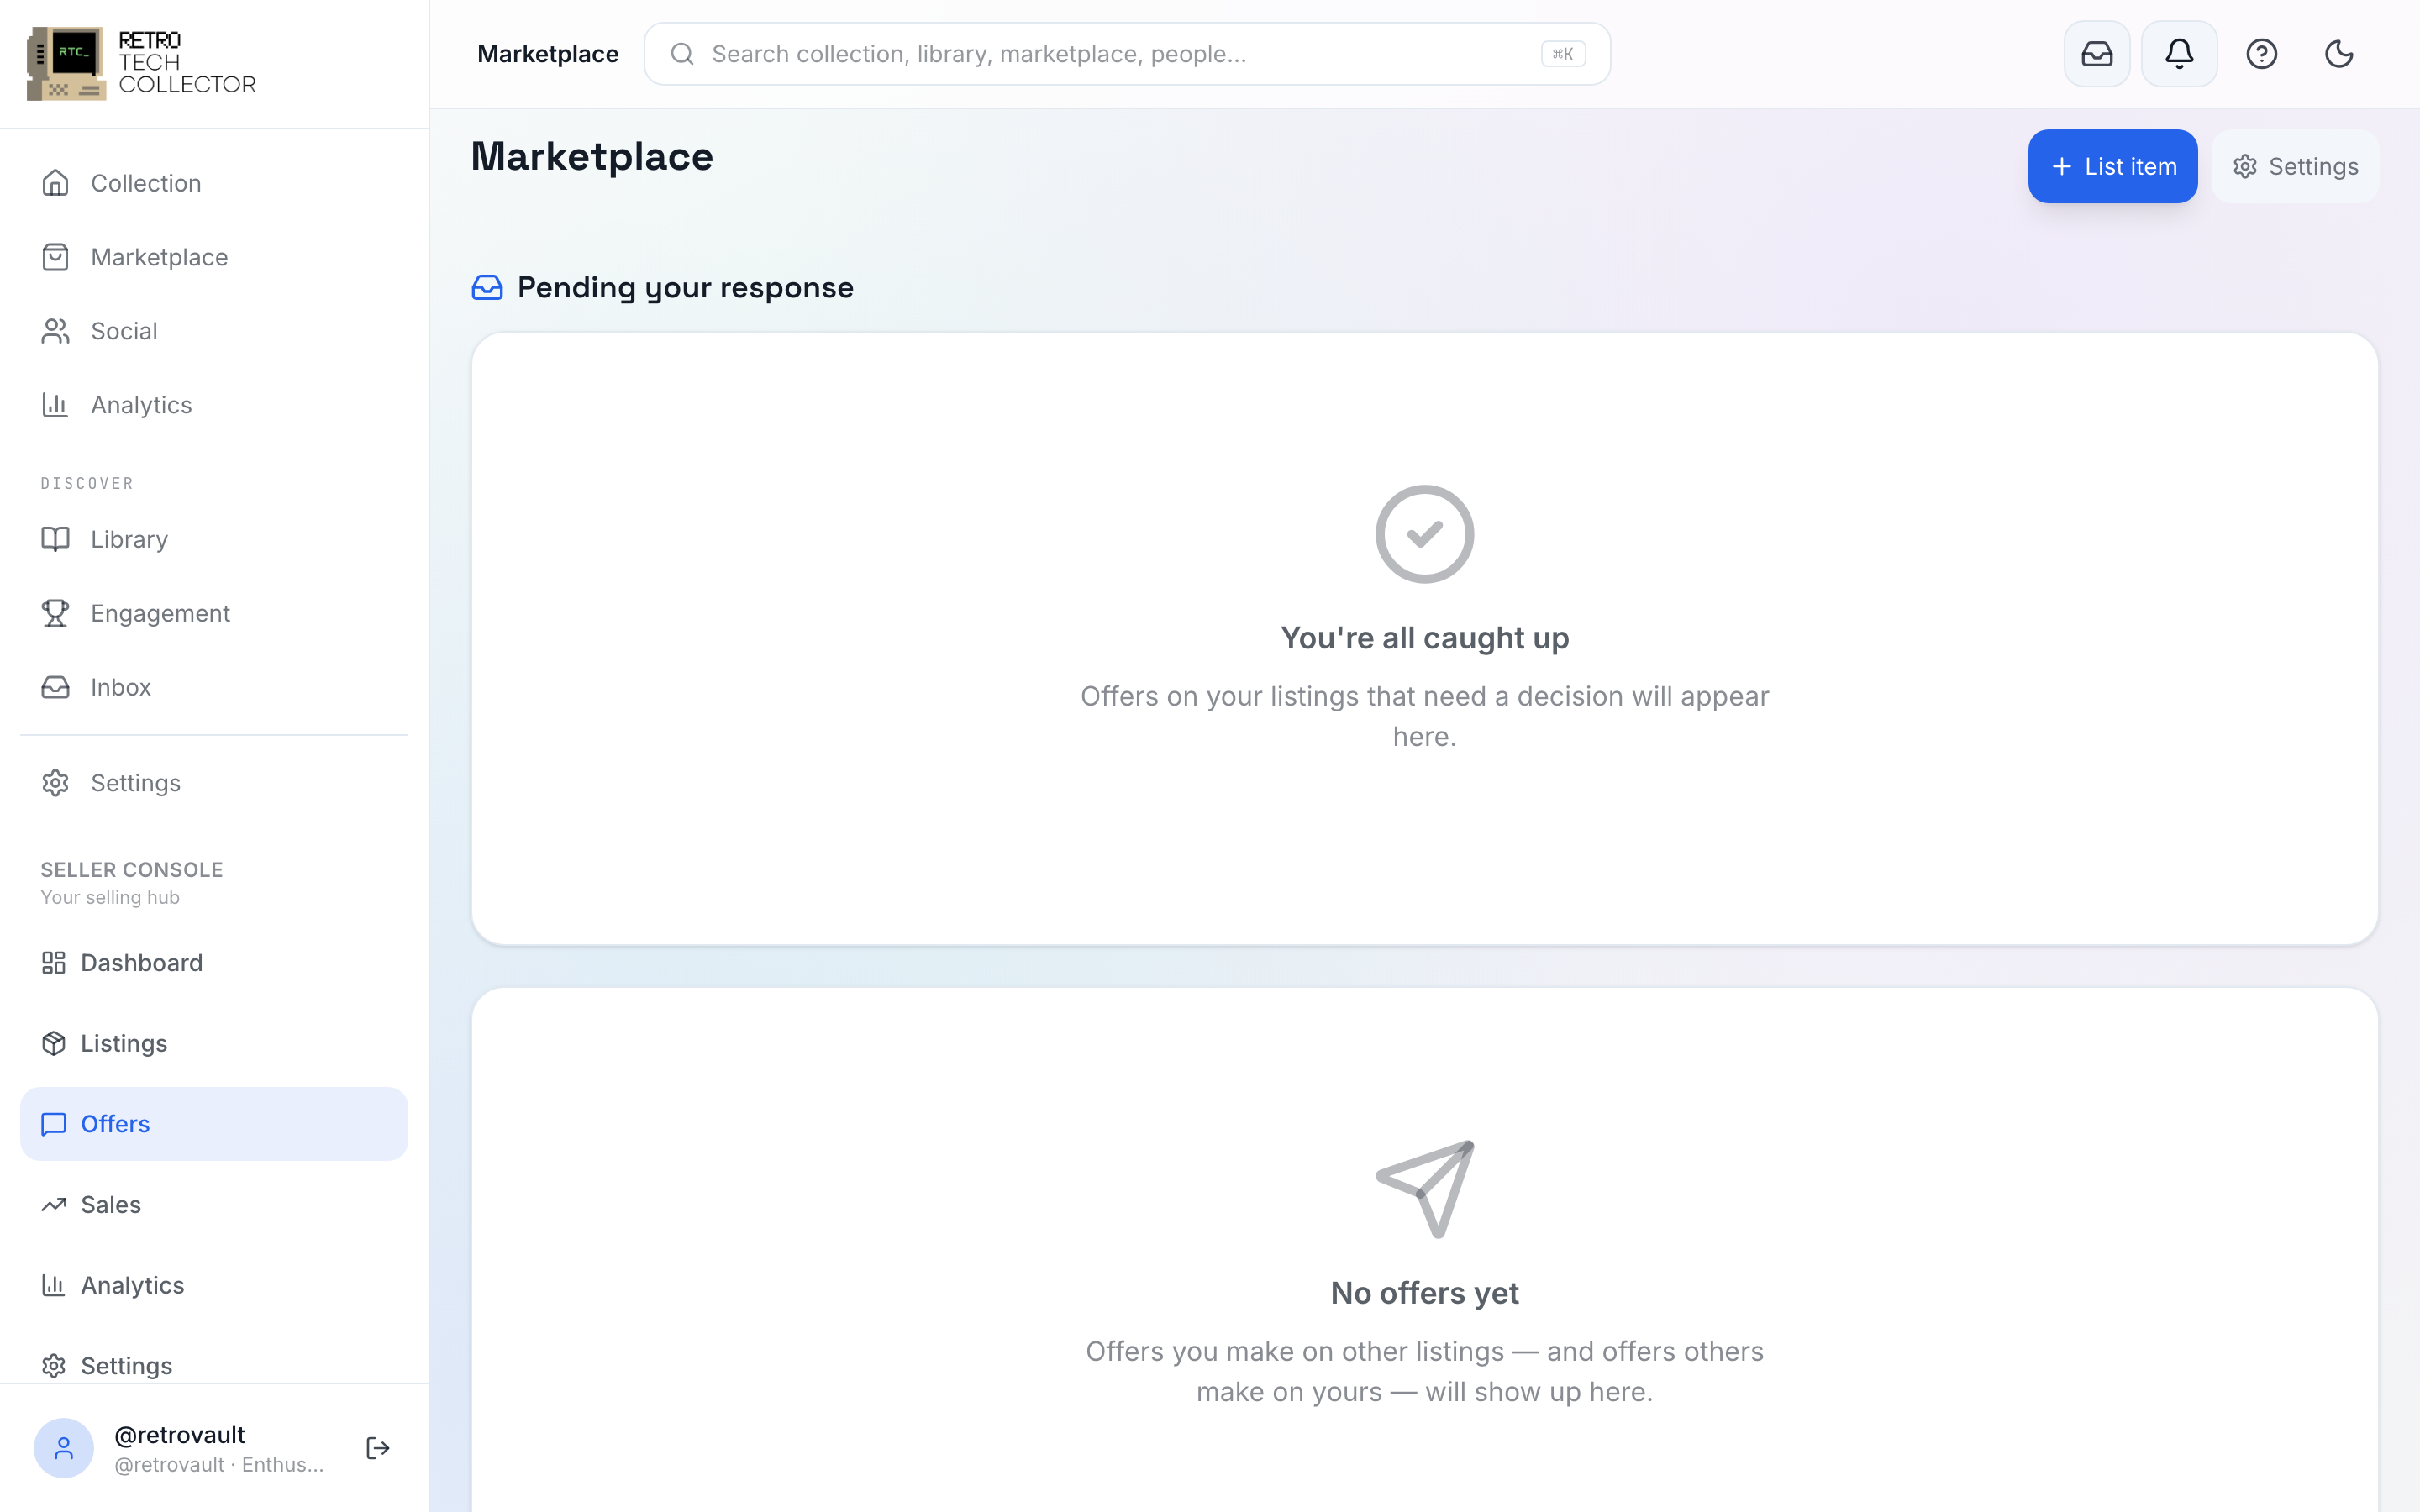Click the Social people icon

pos(55,331)
